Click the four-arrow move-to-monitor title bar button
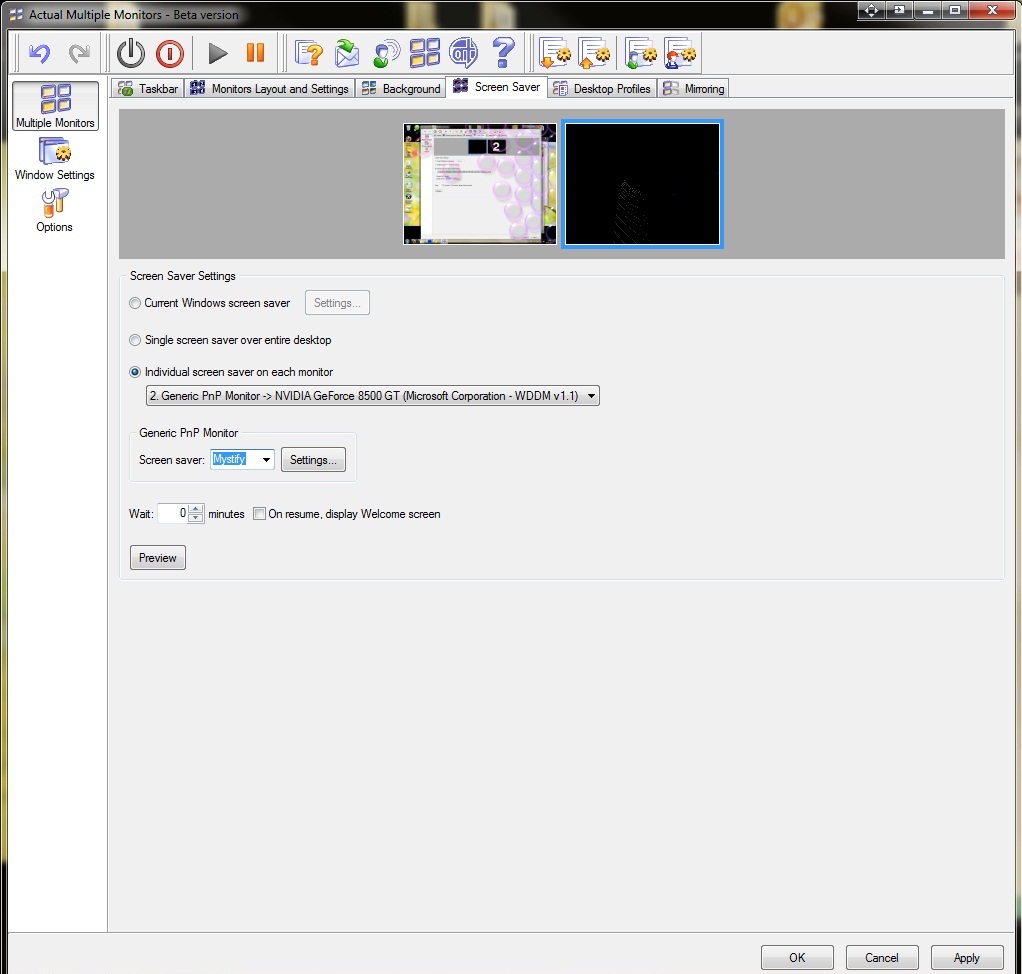This screenshot has height=974, width=1022. click(x=871, y=10)
